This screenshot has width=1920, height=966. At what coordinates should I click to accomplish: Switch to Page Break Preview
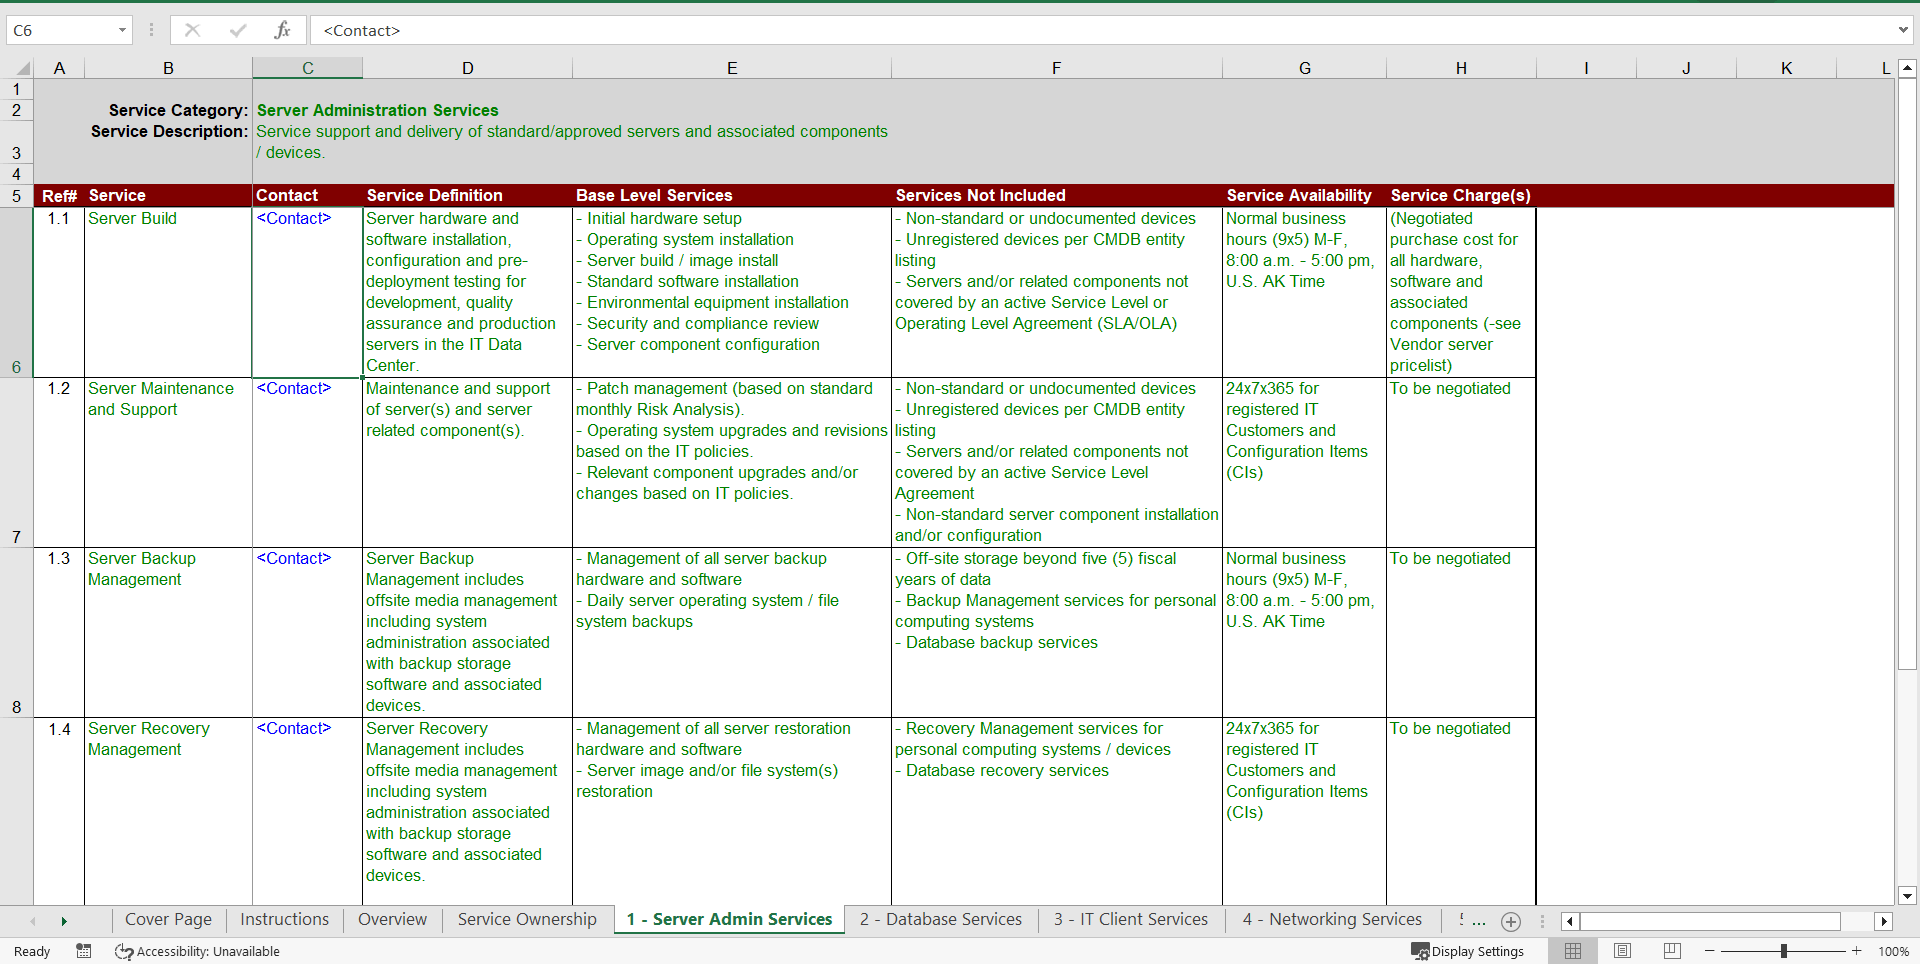point(1672,951)
